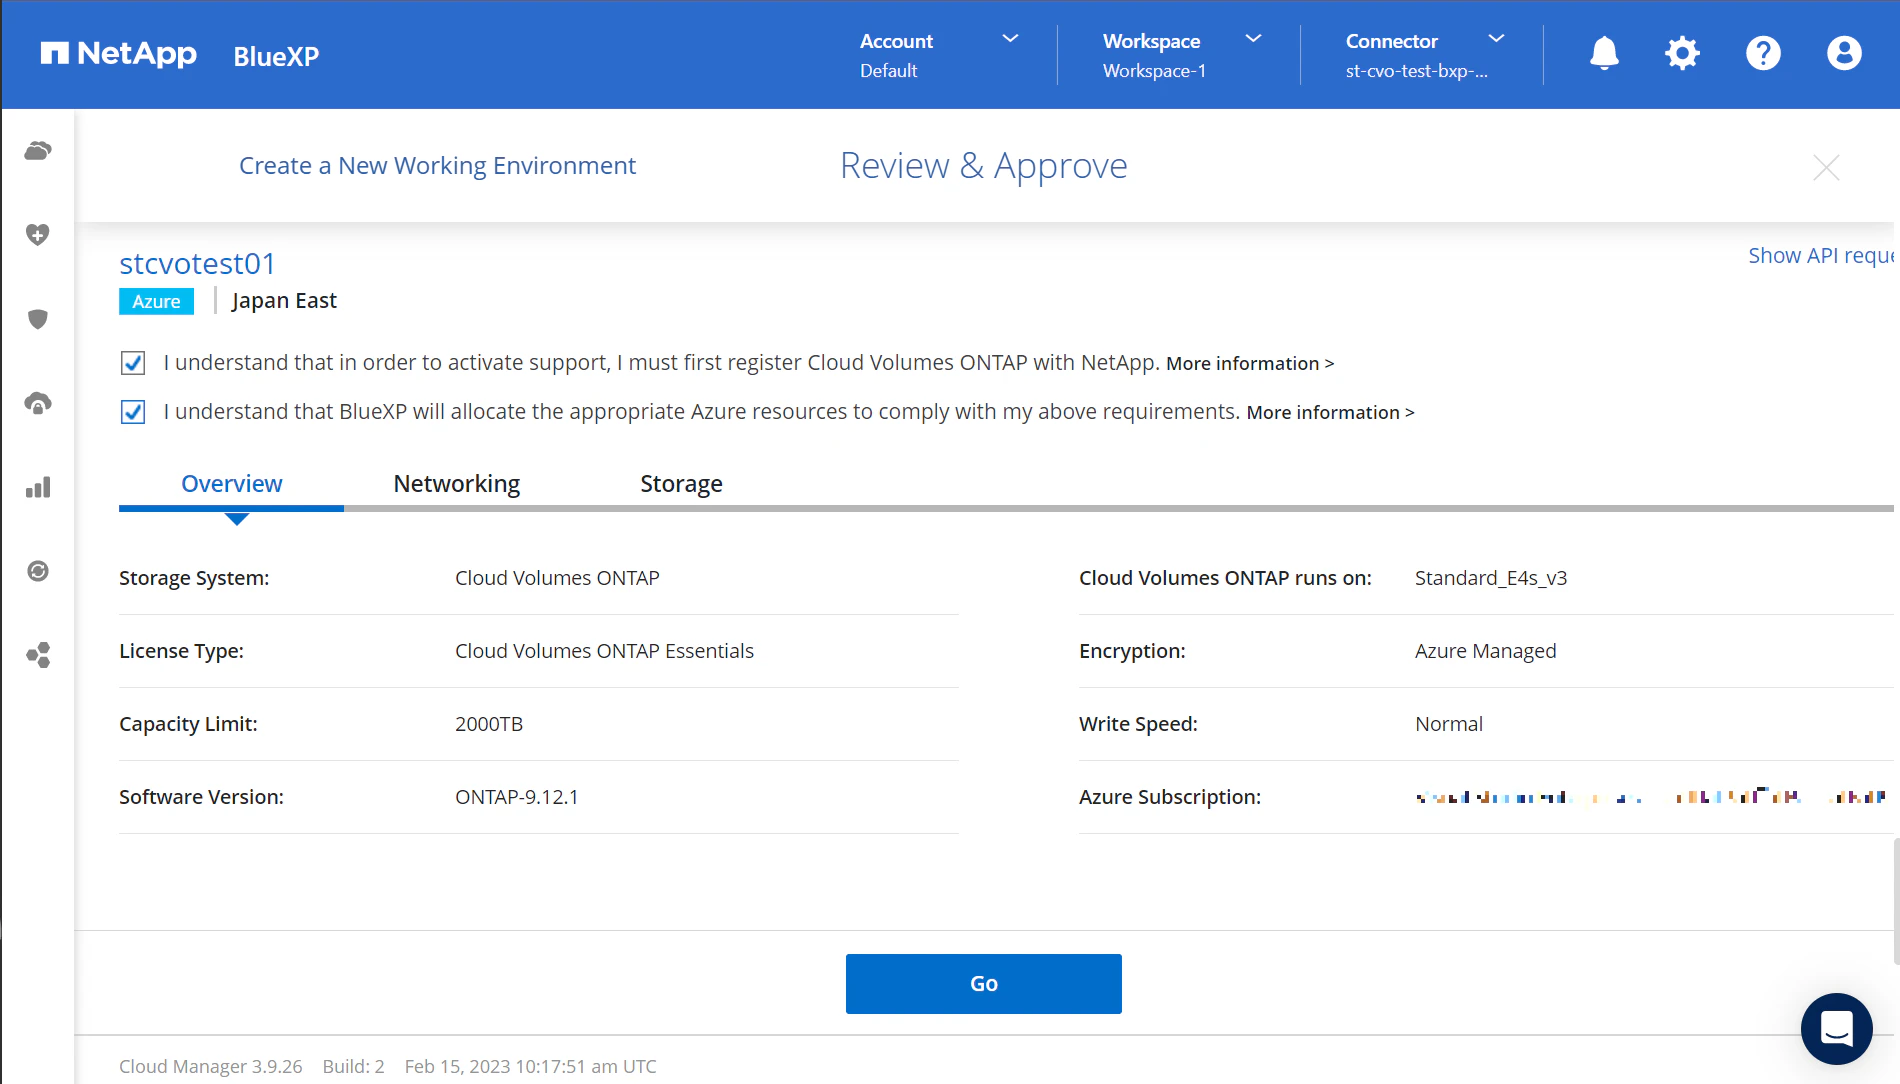Click the Storage System Cloud Volumes ONTAP value
This screenshot has height=1084, width=1900.
(557, 578)
